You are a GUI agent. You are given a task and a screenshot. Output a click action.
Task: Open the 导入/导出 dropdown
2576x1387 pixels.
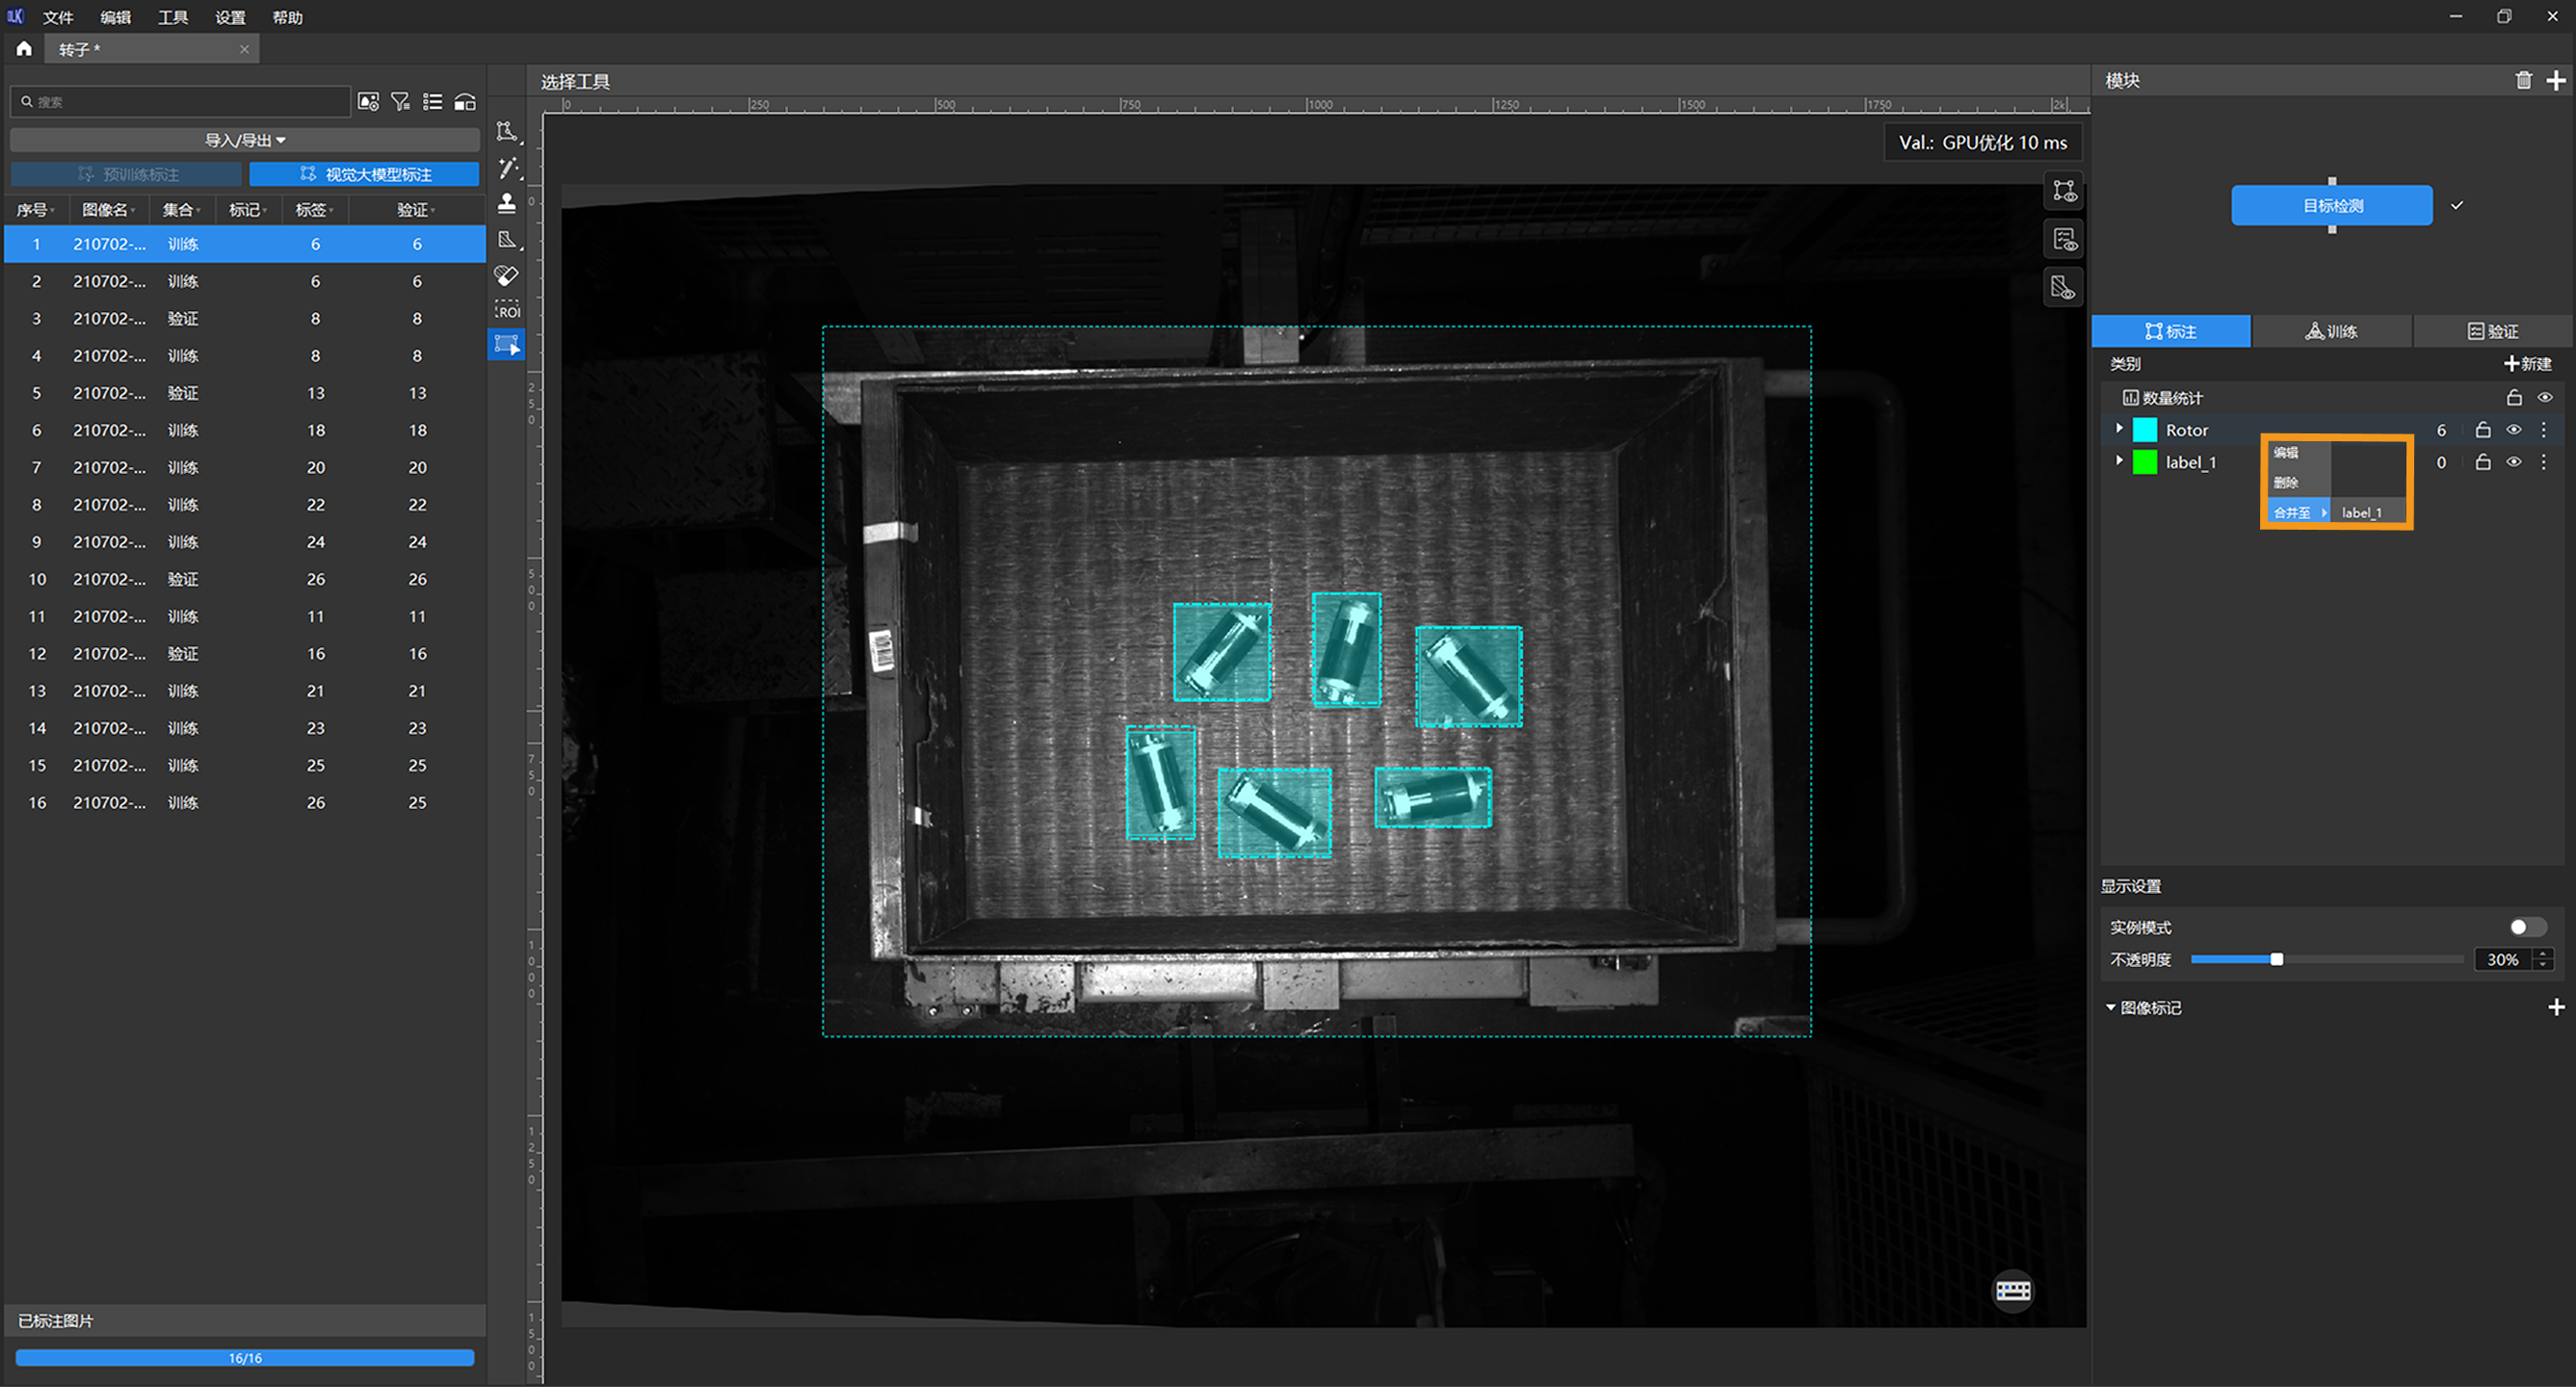[245, 140]
